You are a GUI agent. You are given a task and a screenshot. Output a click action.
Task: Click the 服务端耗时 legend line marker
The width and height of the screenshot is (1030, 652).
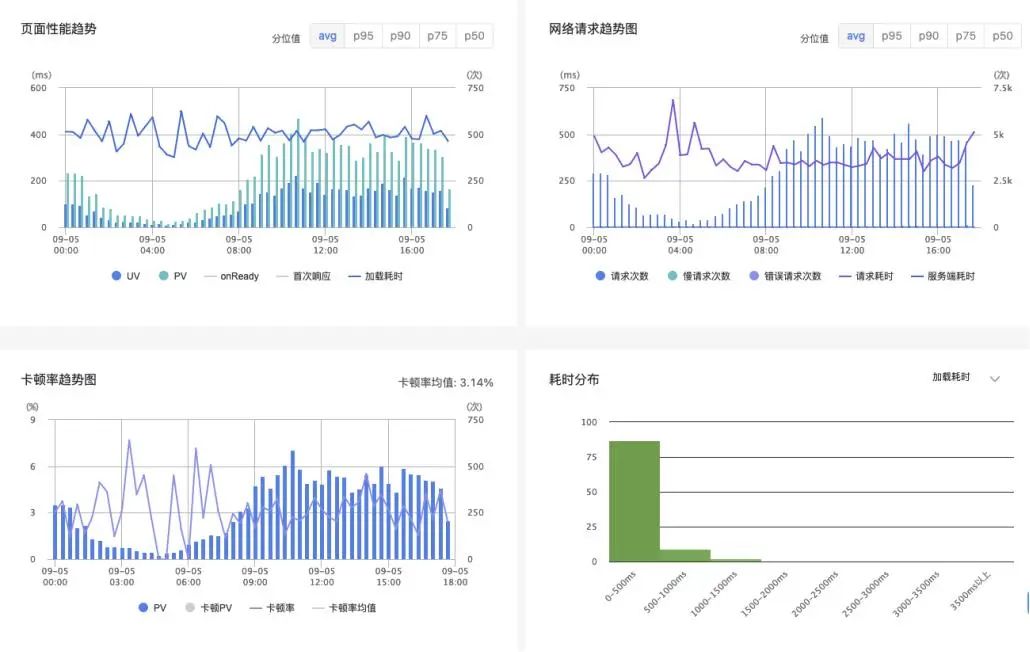918,276
